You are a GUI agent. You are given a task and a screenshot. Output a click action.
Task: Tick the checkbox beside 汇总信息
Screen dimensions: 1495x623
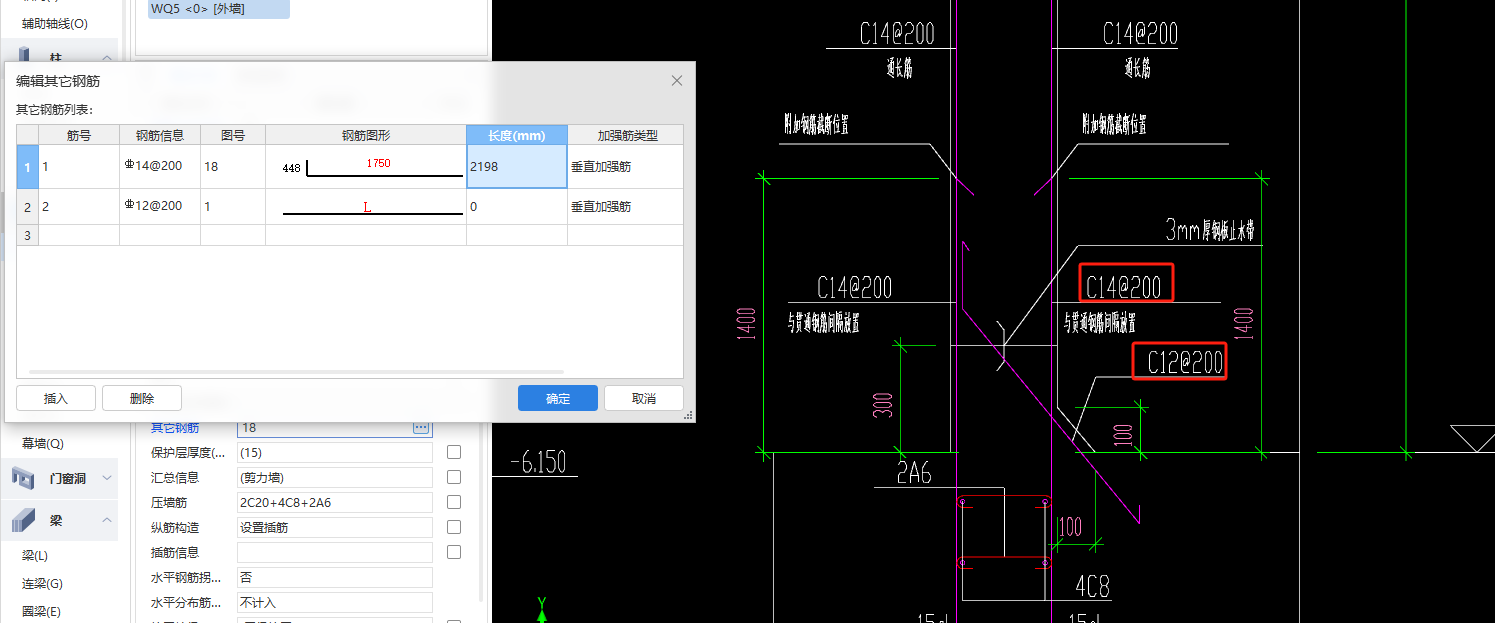(454, 478)
